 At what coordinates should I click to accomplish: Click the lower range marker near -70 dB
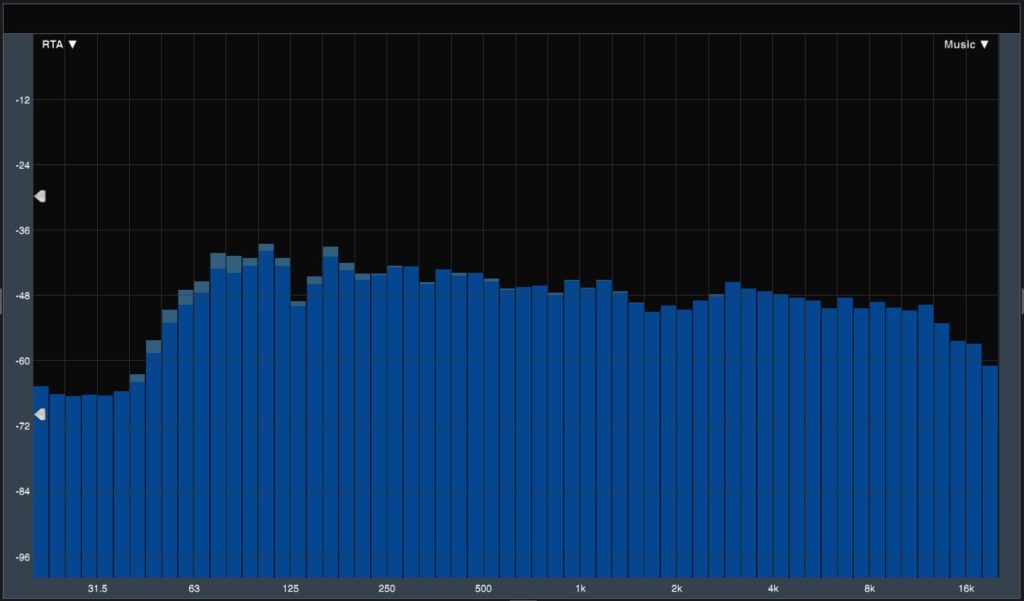(x=40, y=414)
